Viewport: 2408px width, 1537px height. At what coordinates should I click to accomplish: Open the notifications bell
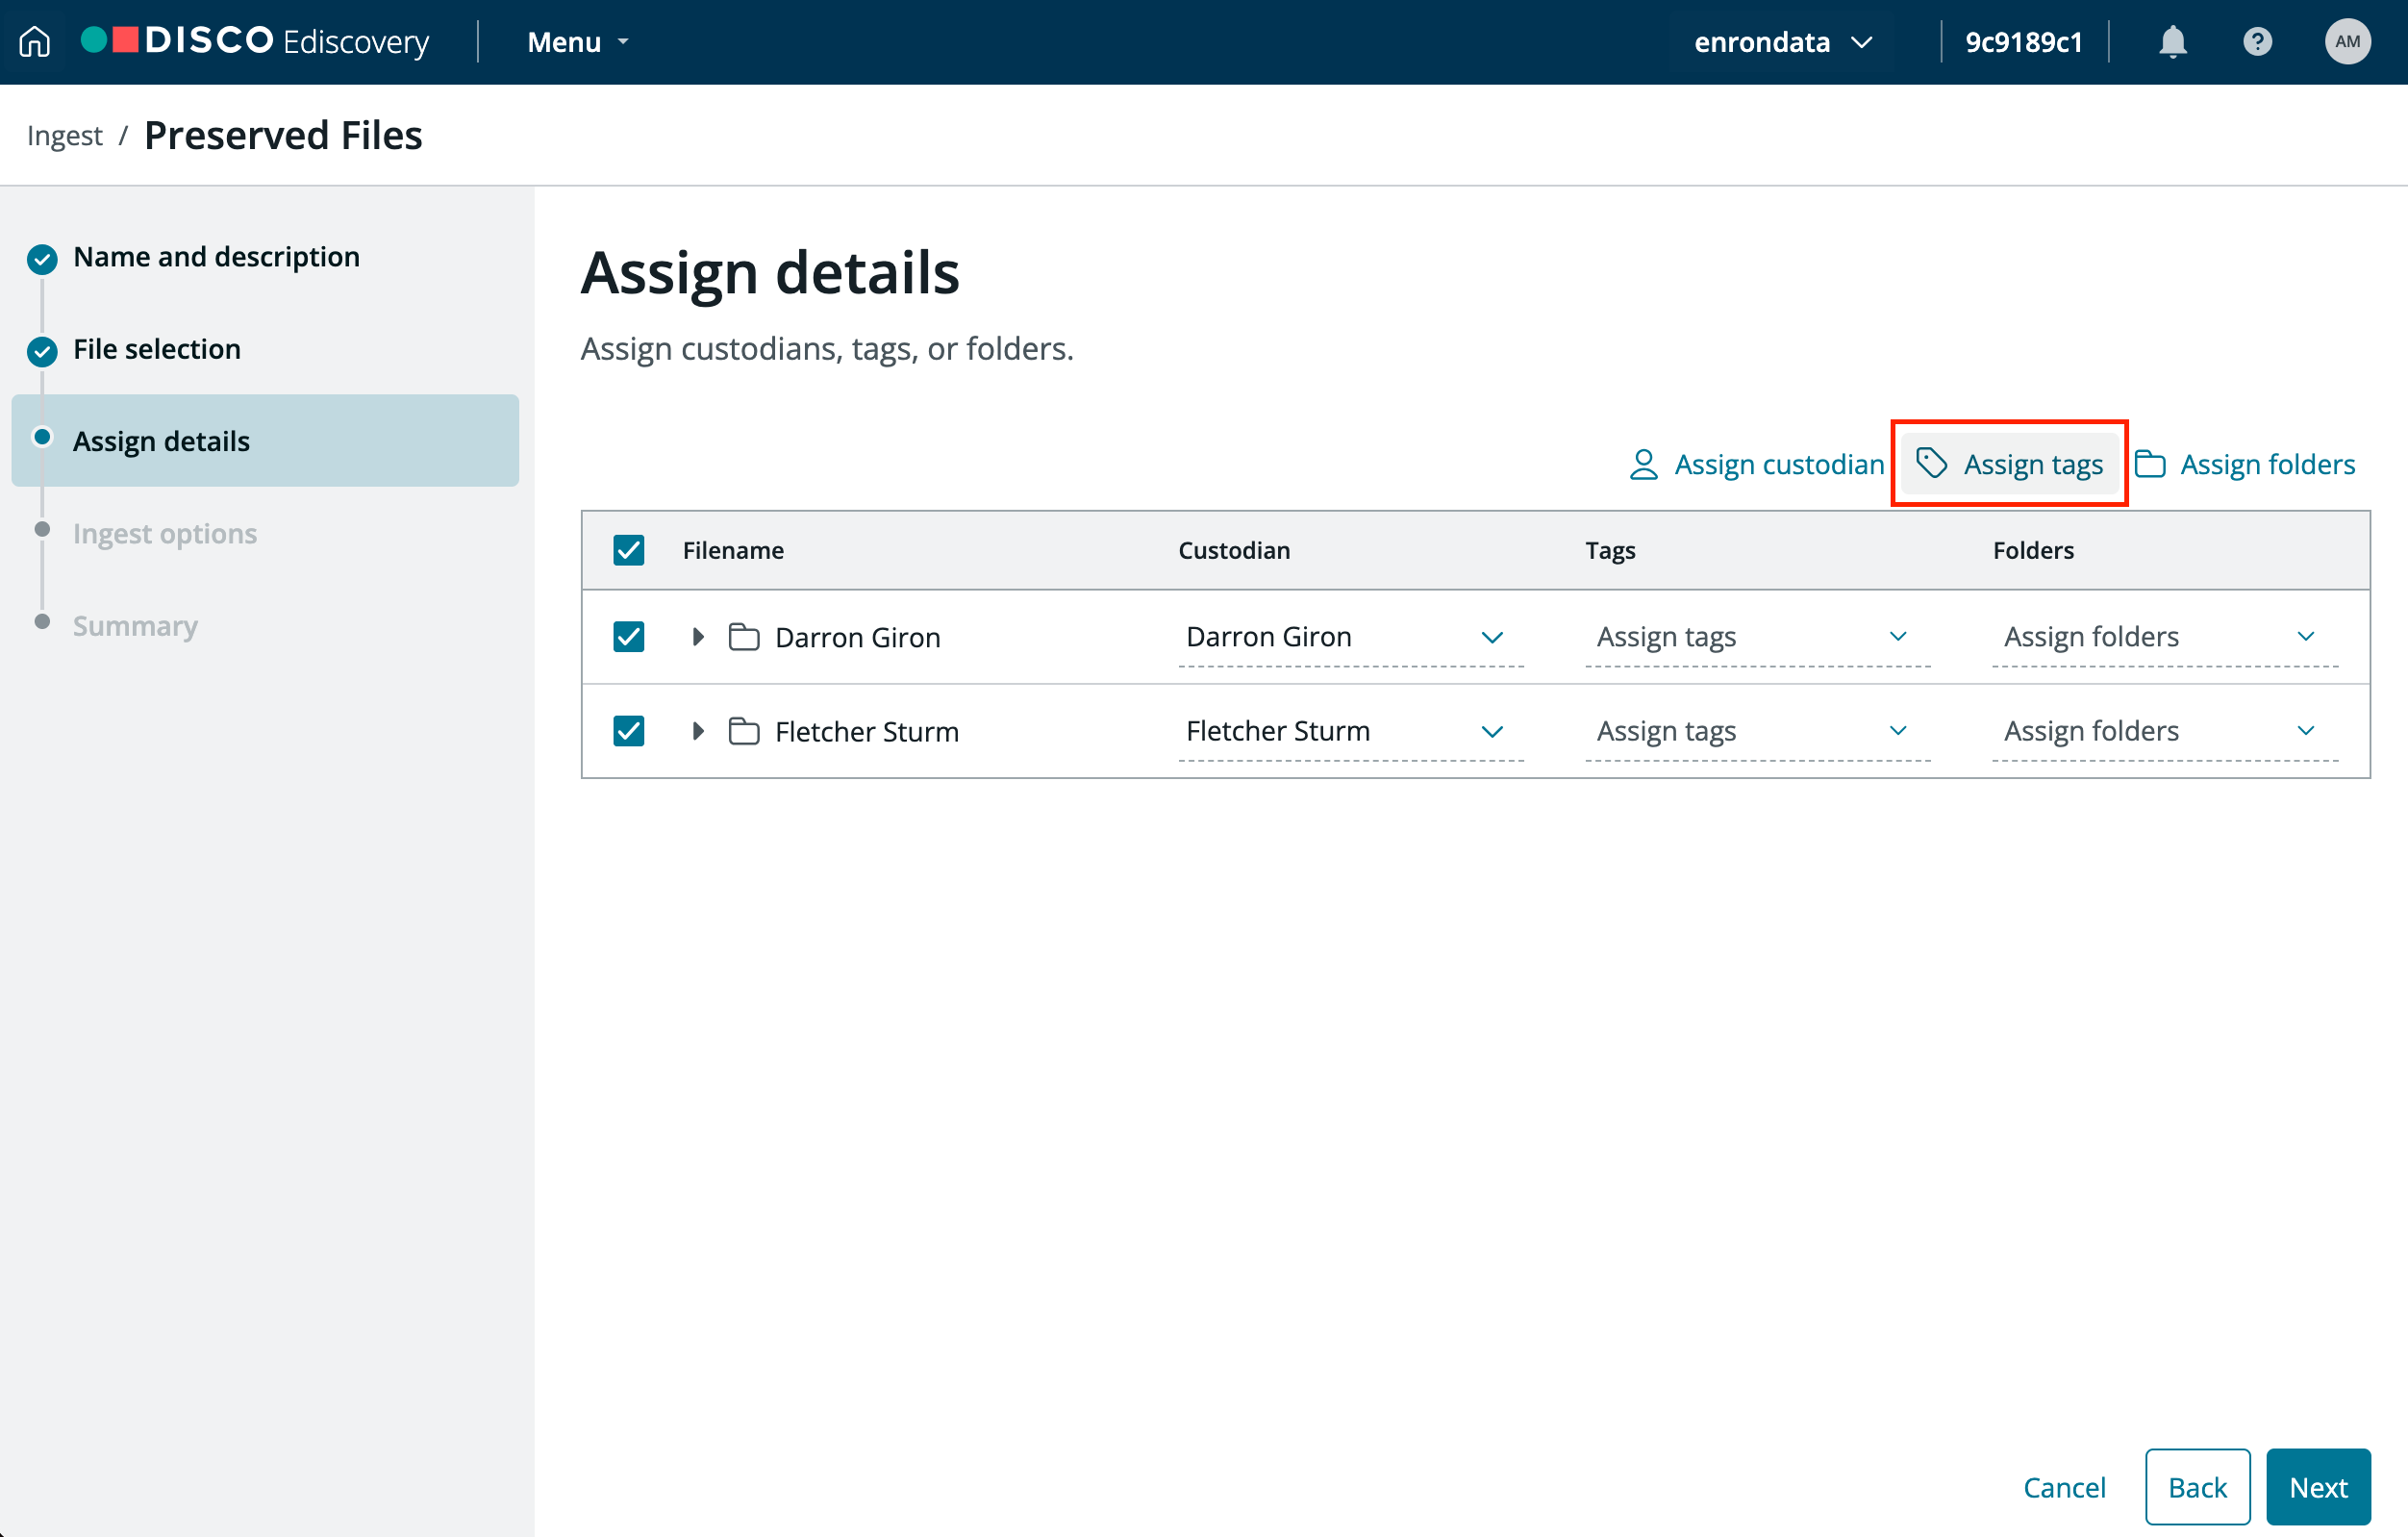point(2172,41)
